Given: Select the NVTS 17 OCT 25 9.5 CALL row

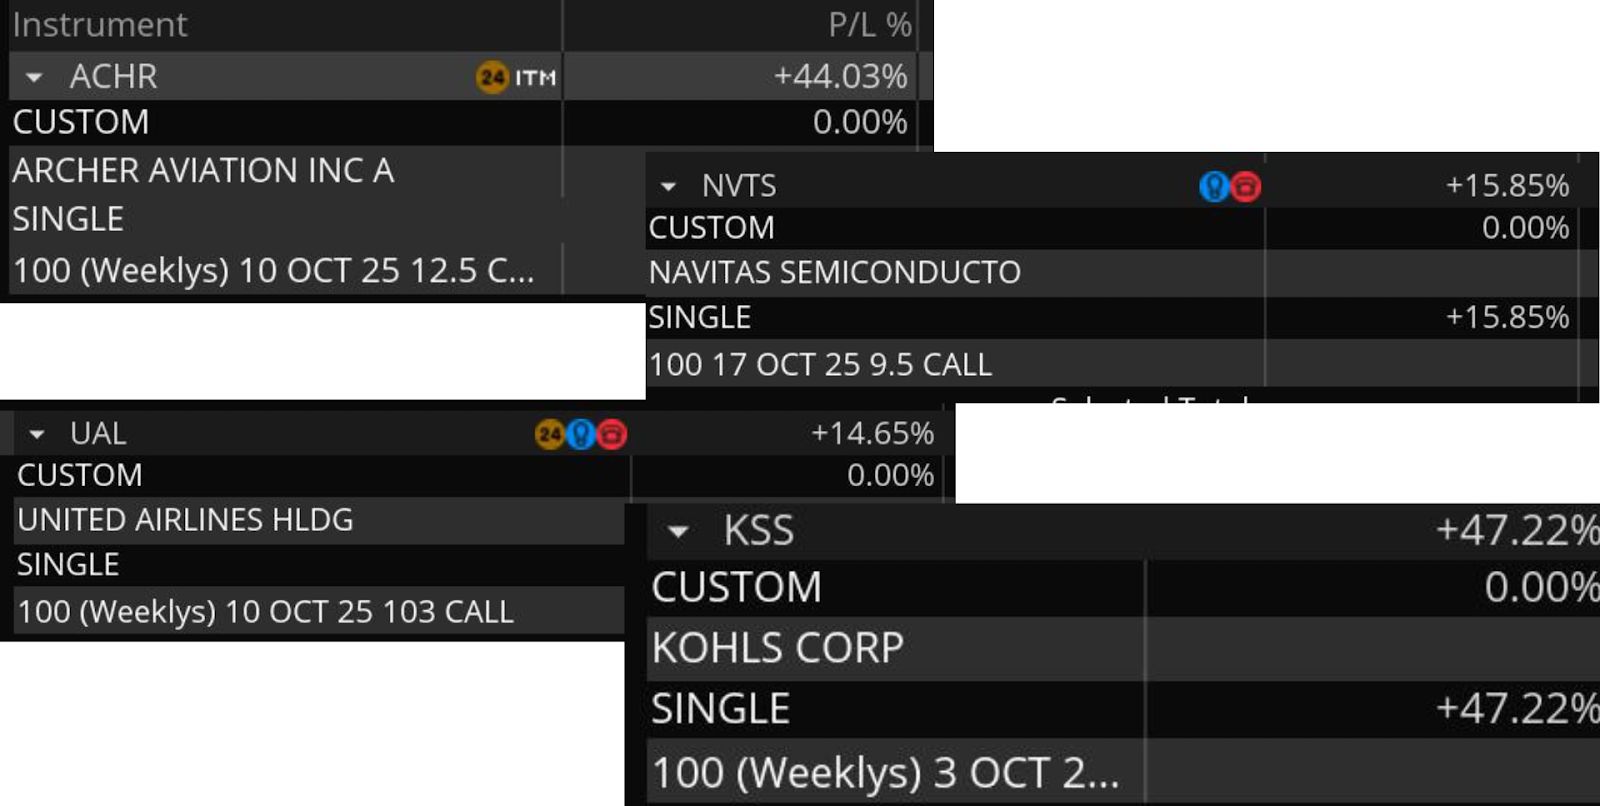Looking at the screenshot, I should [x=820, y=365].
